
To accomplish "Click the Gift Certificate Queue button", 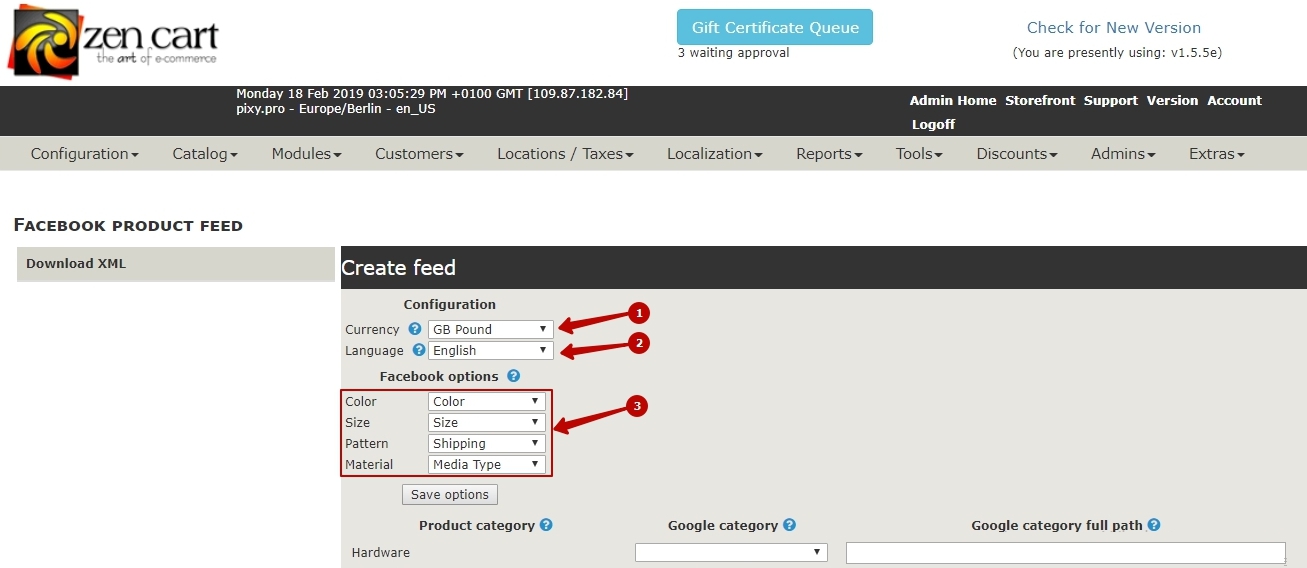I will pyautogui.click(x=774, y=27).
